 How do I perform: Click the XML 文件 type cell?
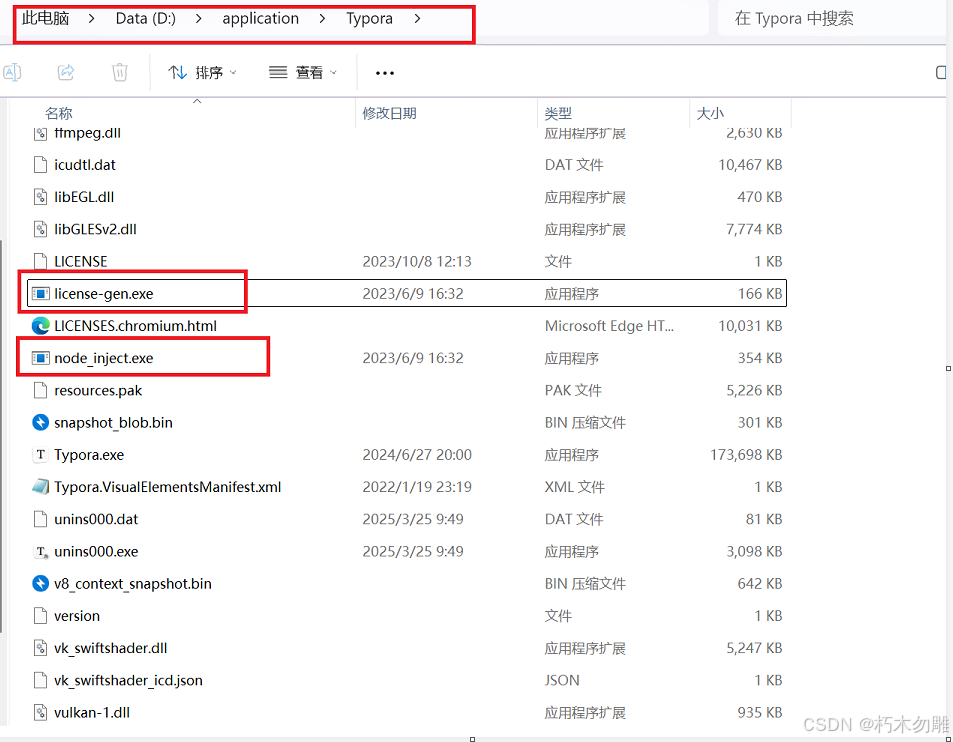tap(574, 487)
